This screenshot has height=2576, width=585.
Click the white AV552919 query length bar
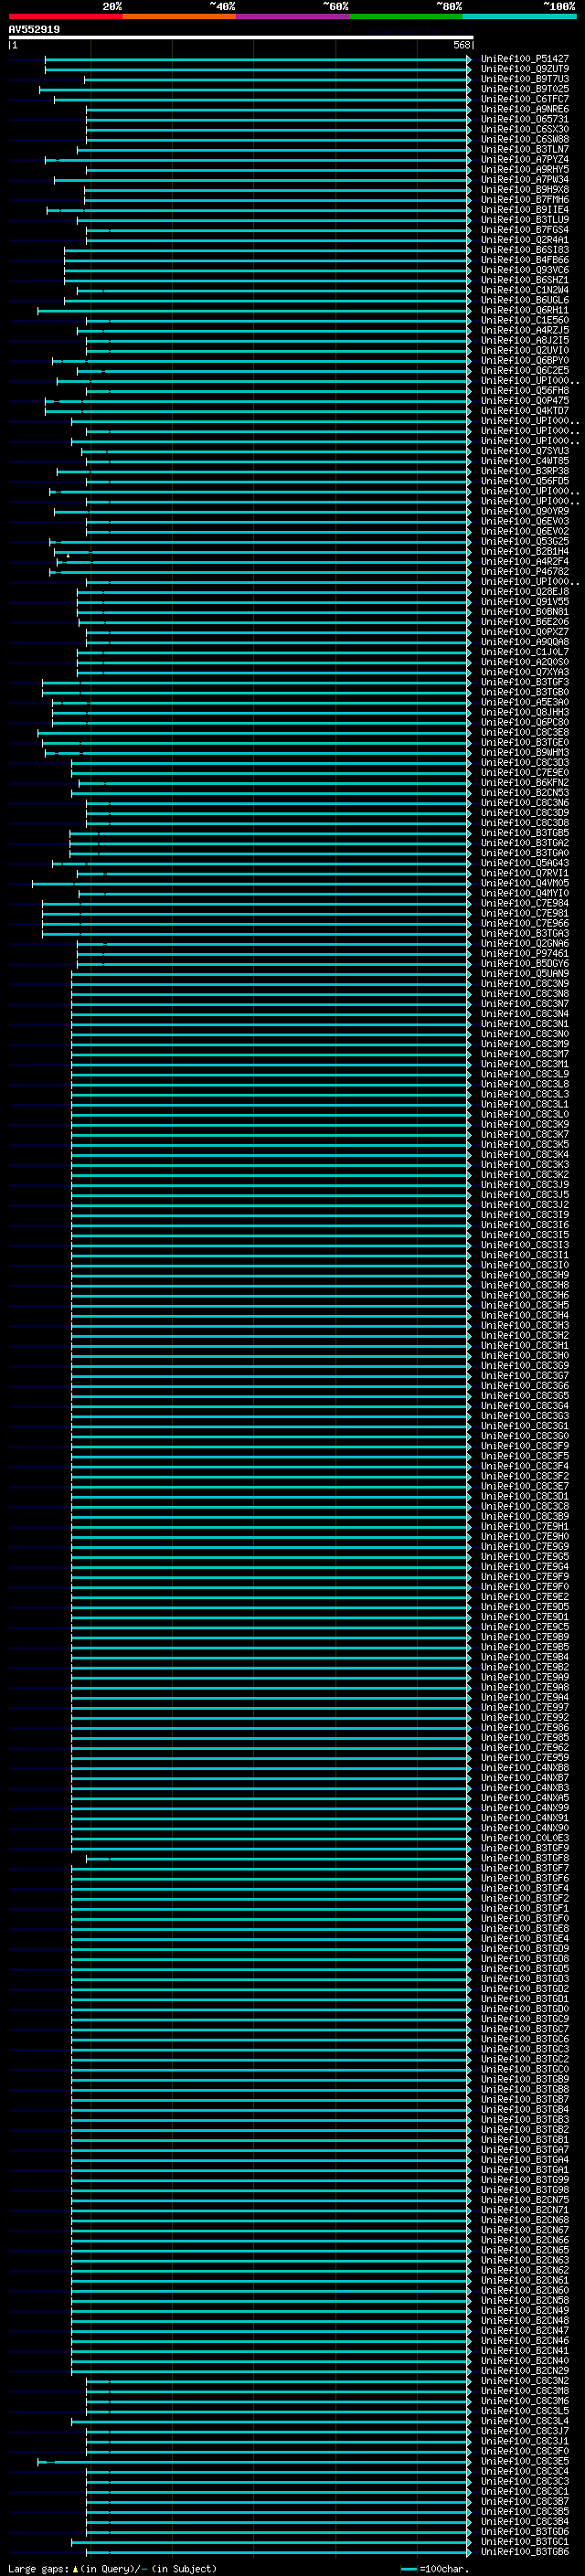(x=241, y=37)
